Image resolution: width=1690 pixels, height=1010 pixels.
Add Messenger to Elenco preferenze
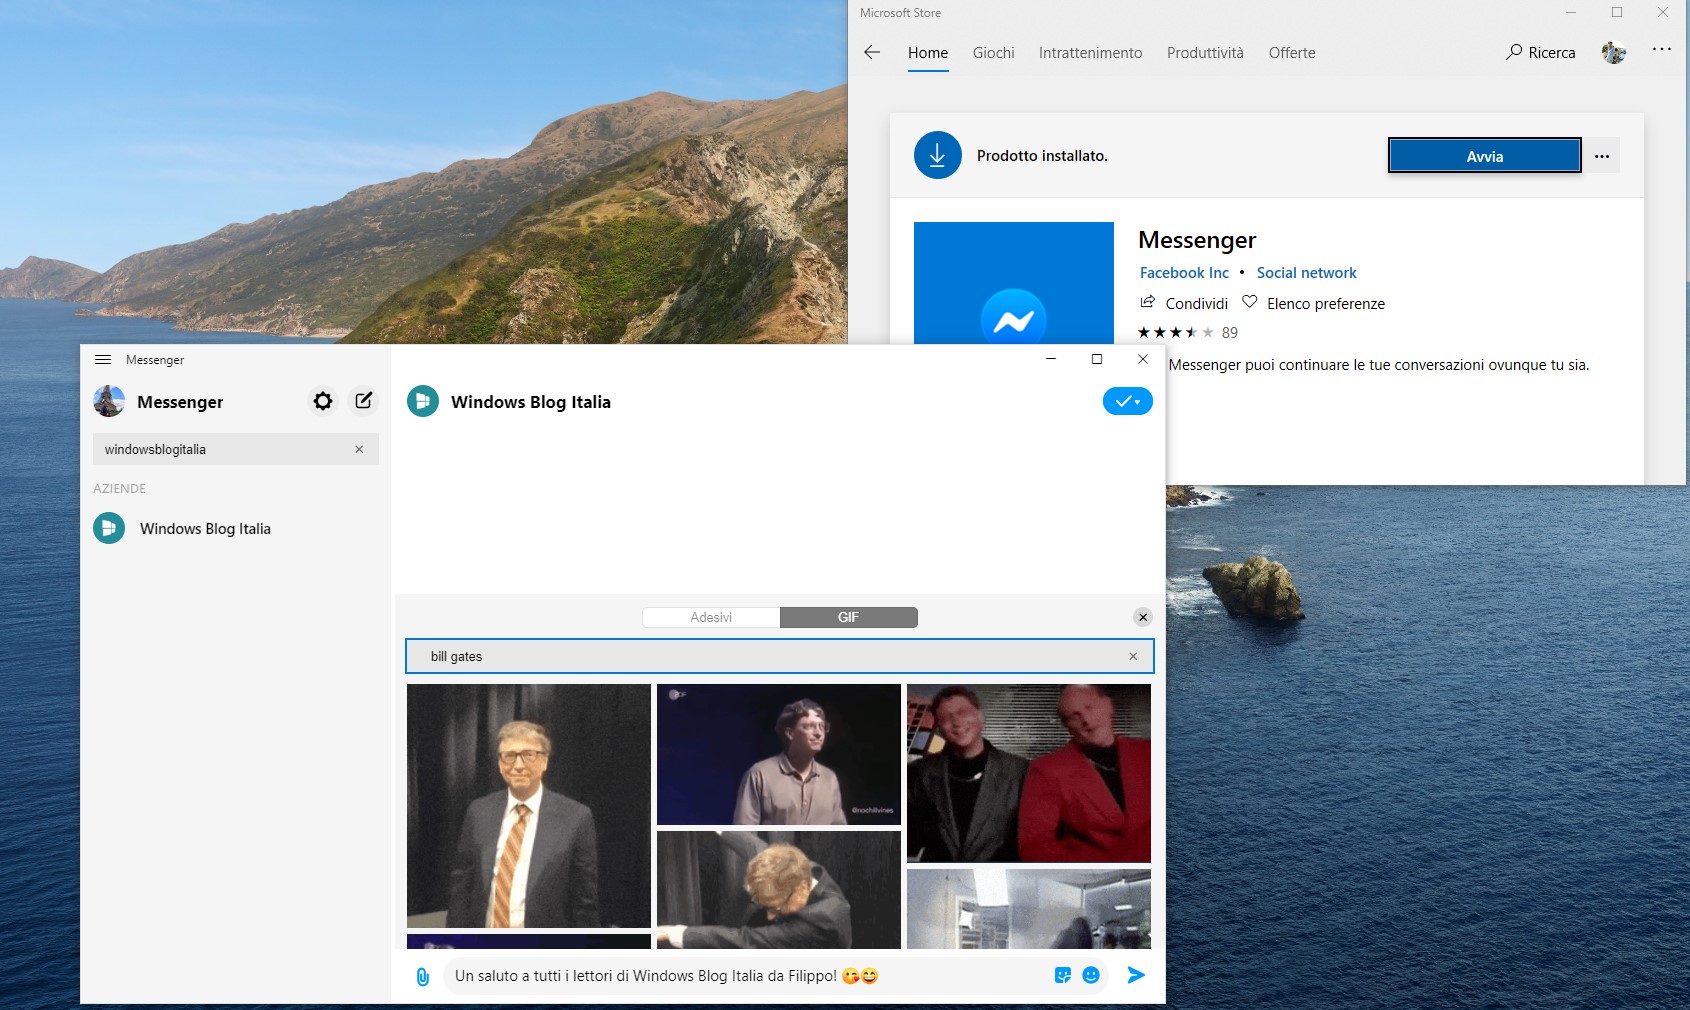1313,303
